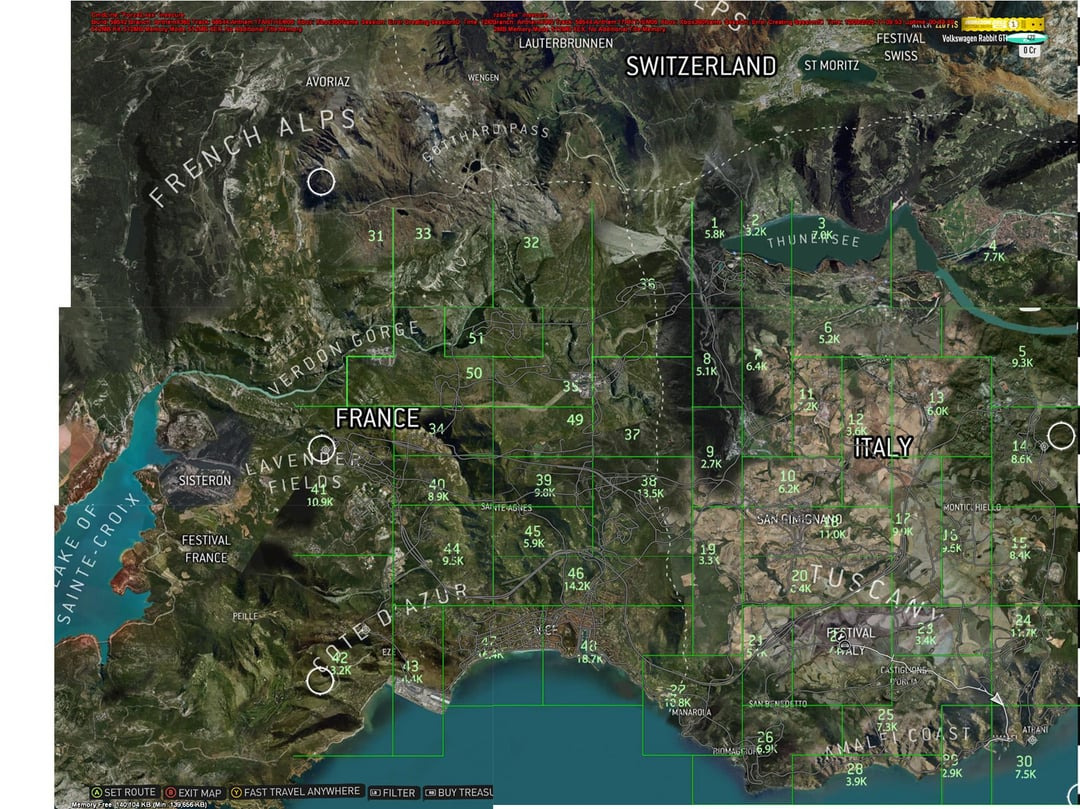
Task: Select the Manarola label
Action: click(x=689, y=712)
